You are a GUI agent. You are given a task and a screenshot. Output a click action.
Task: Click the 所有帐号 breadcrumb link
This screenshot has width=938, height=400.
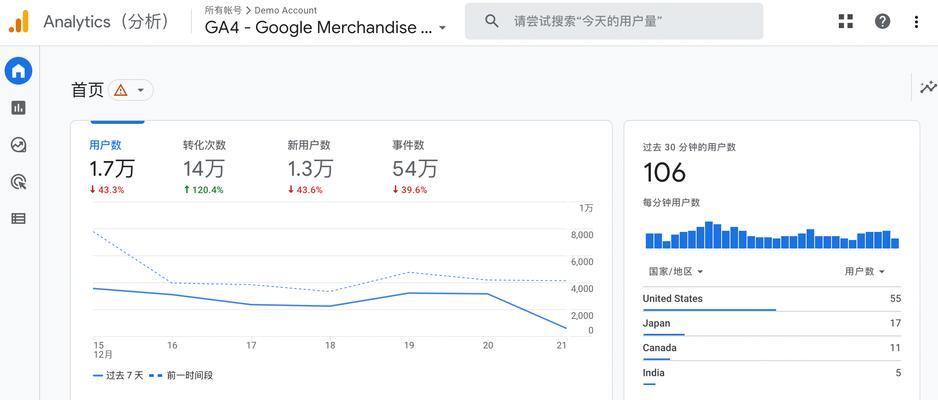(221, 10)
